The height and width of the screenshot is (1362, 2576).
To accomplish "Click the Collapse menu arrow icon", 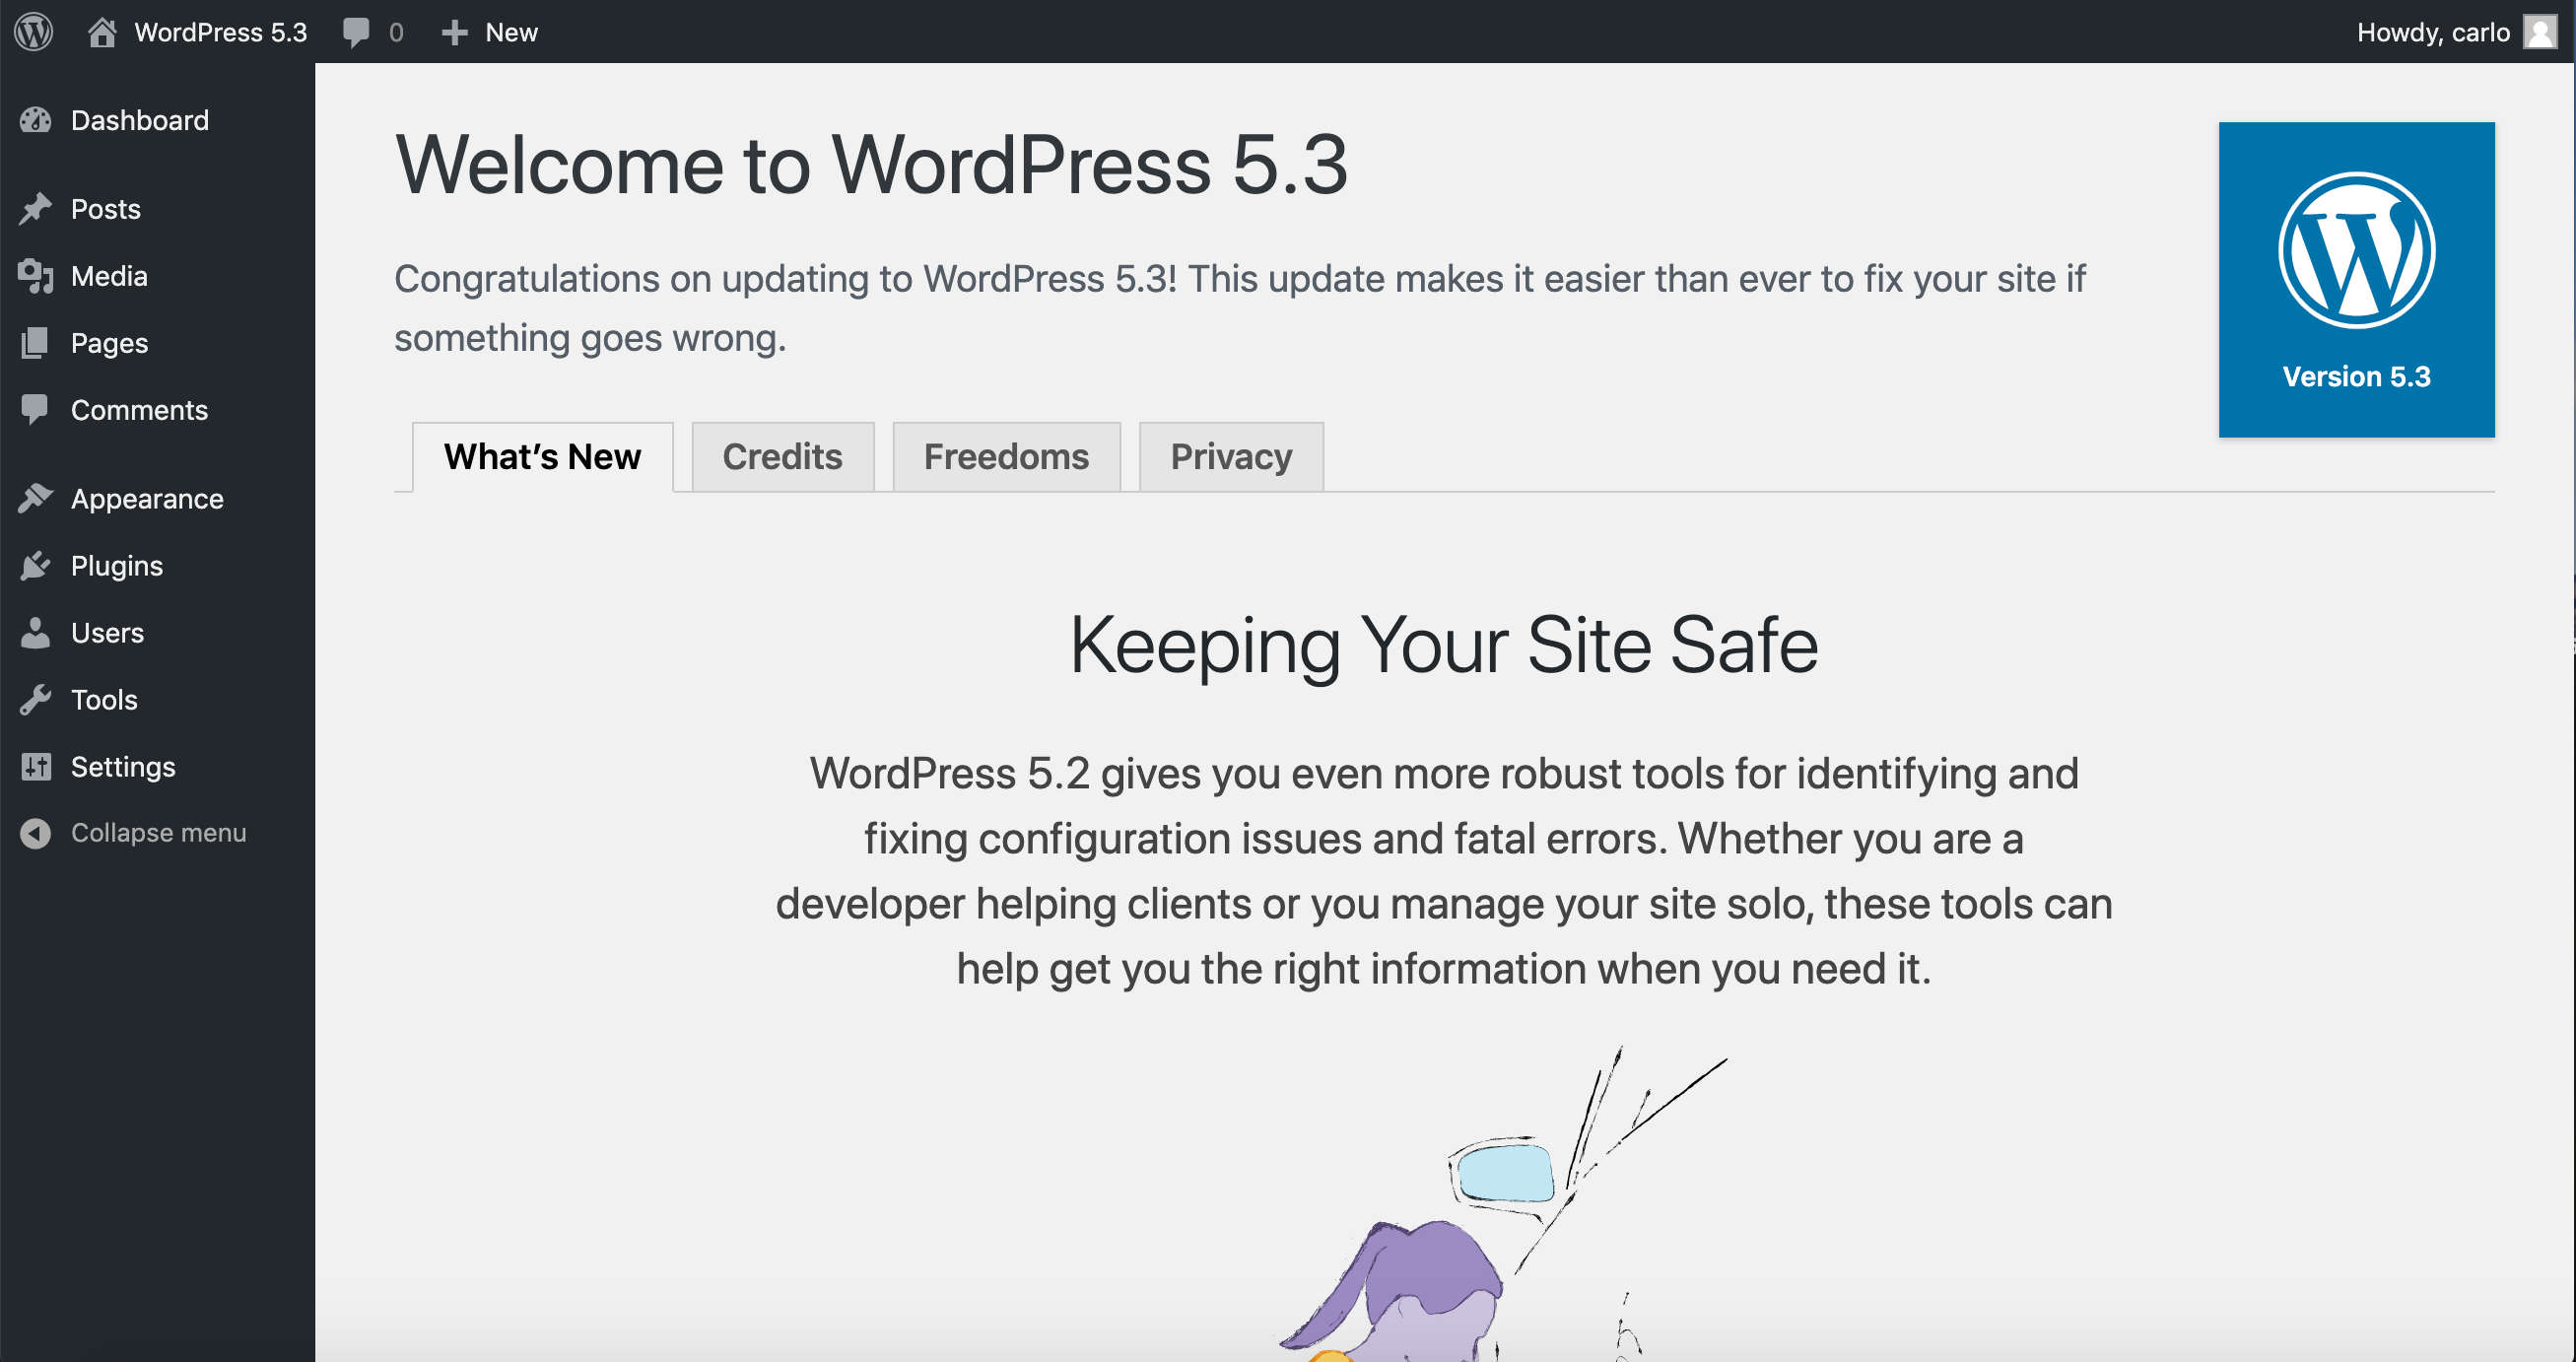I will [35, 832].
